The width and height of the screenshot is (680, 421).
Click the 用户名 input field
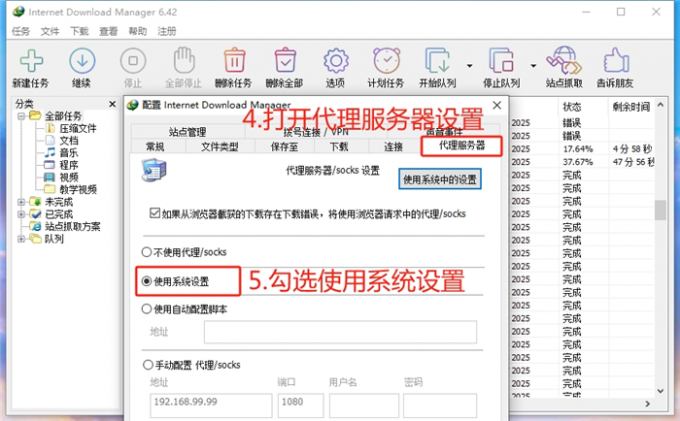pos(364,405)
